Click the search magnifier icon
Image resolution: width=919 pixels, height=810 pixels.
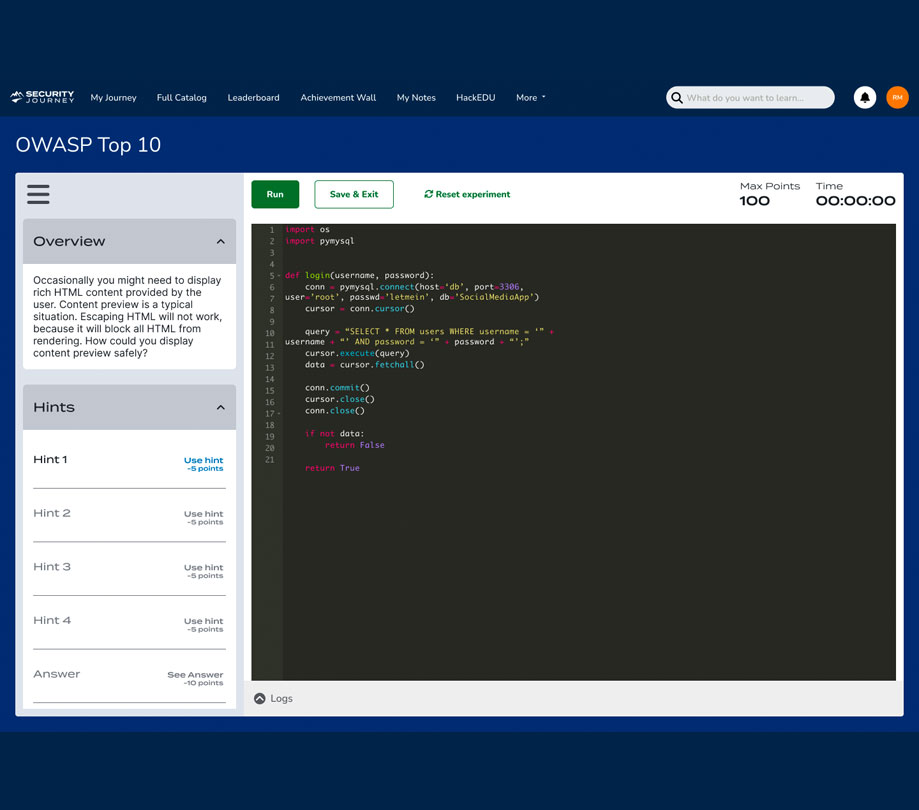coord(677,98)
